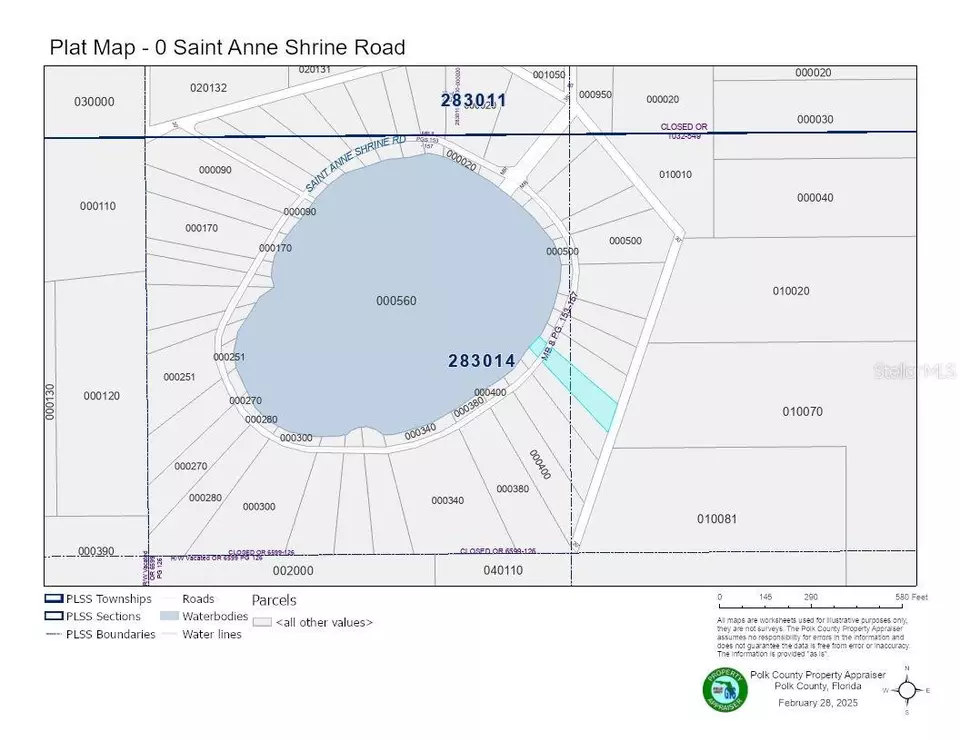Select parcel 010070
The width and height of the screenshot is (960, 741).
click(x=802, y=411)
